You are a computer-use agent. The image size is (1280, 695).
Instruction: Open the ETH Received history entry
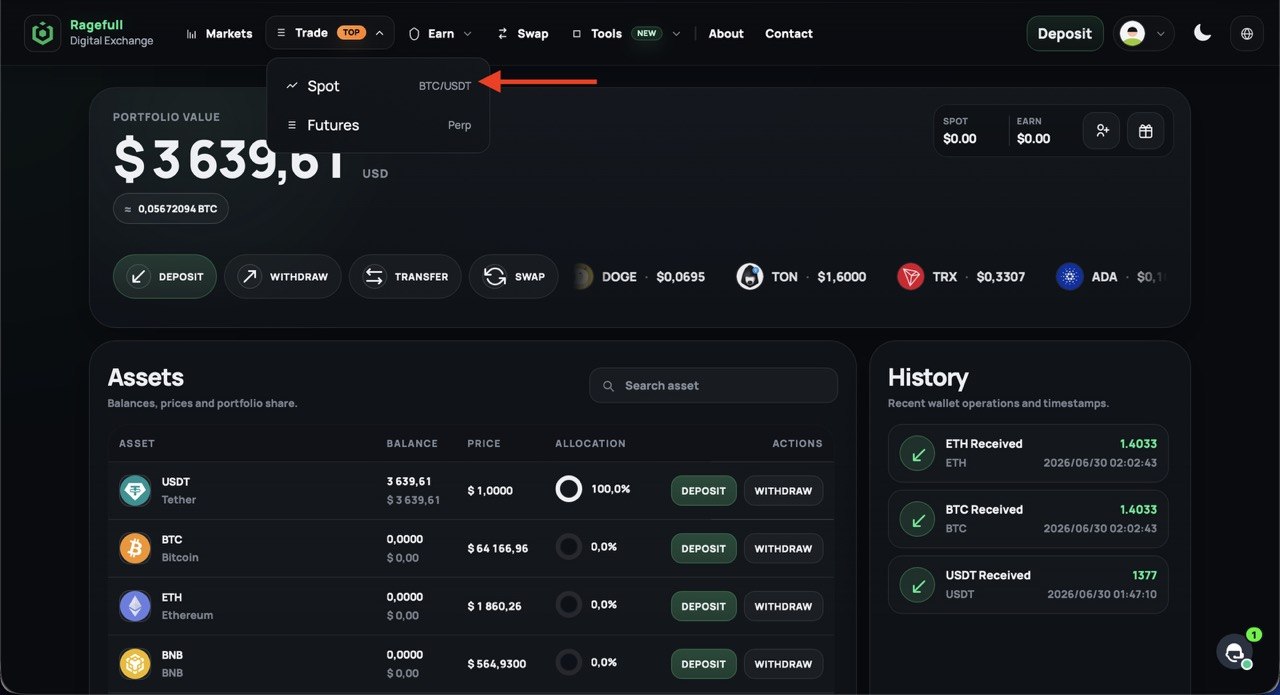pos(1028,453)
